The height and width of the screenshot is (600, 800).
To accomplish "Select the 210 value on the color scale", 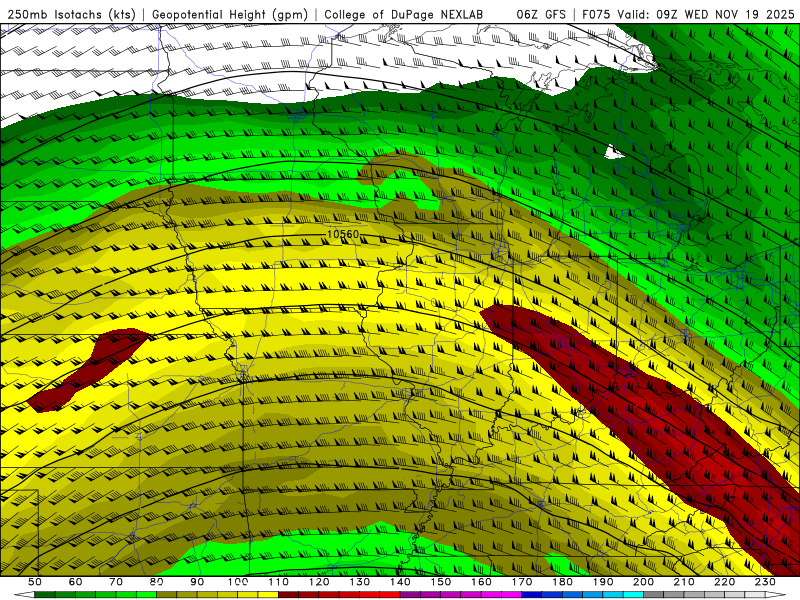I will pos(684,582).
